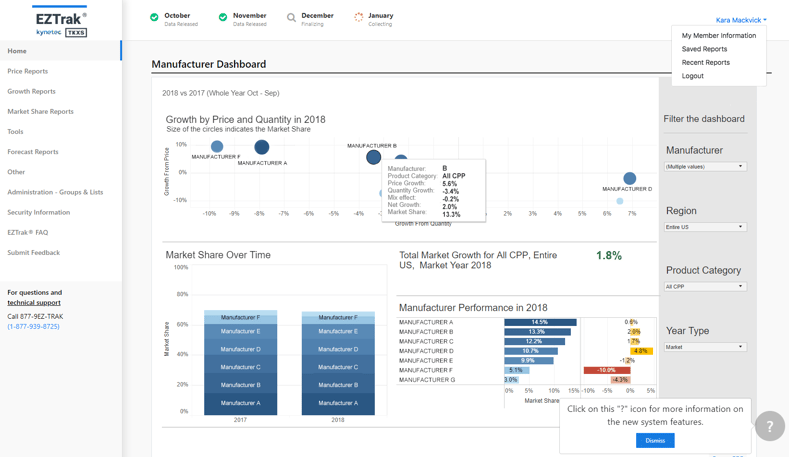
Task: Select Manufacturer A segment in 2017 bar
Action: 241,403
